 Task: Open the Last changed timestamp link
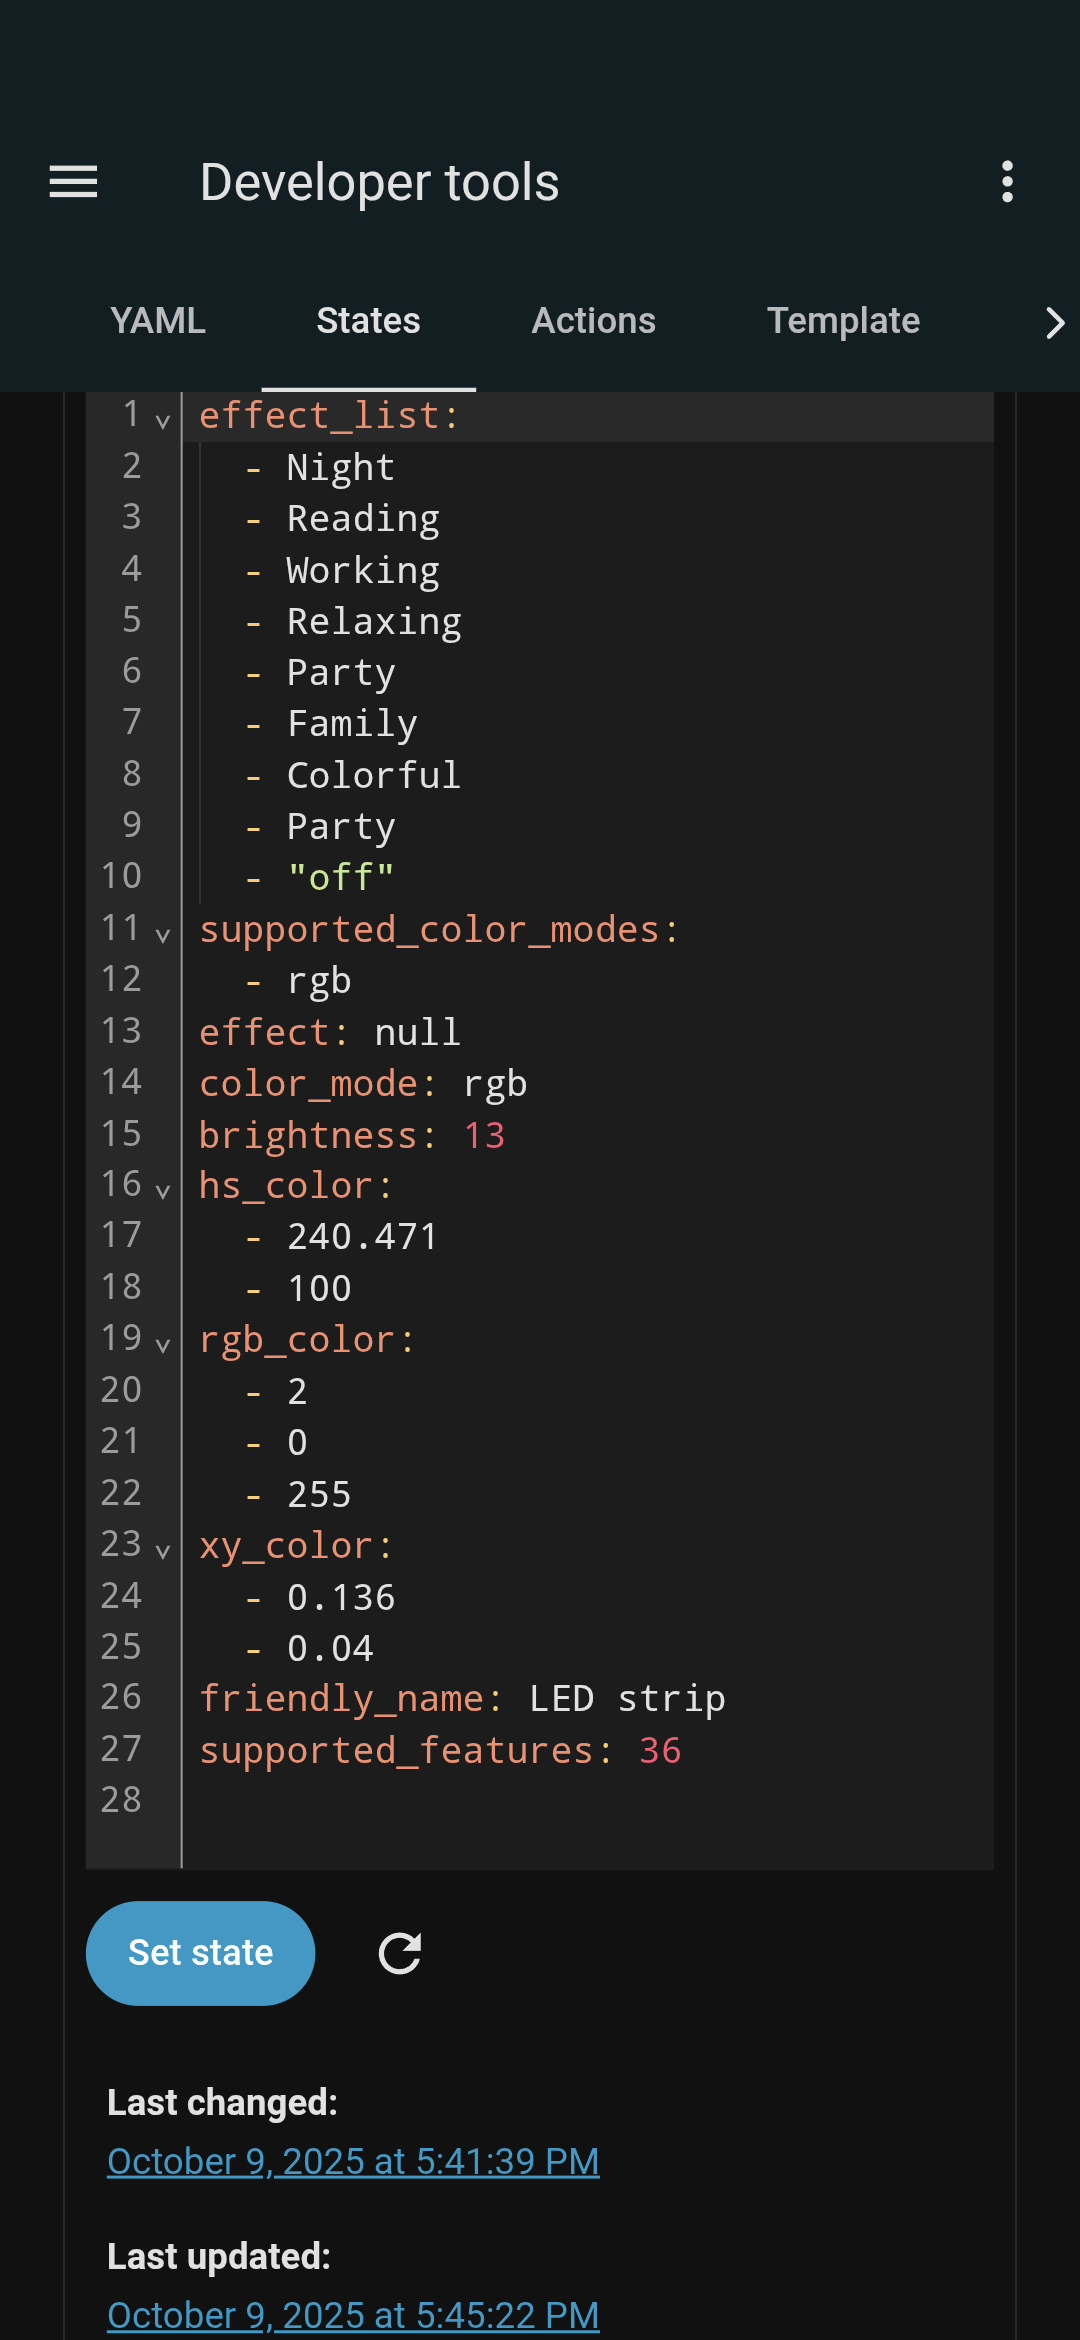pos(353,2161)
